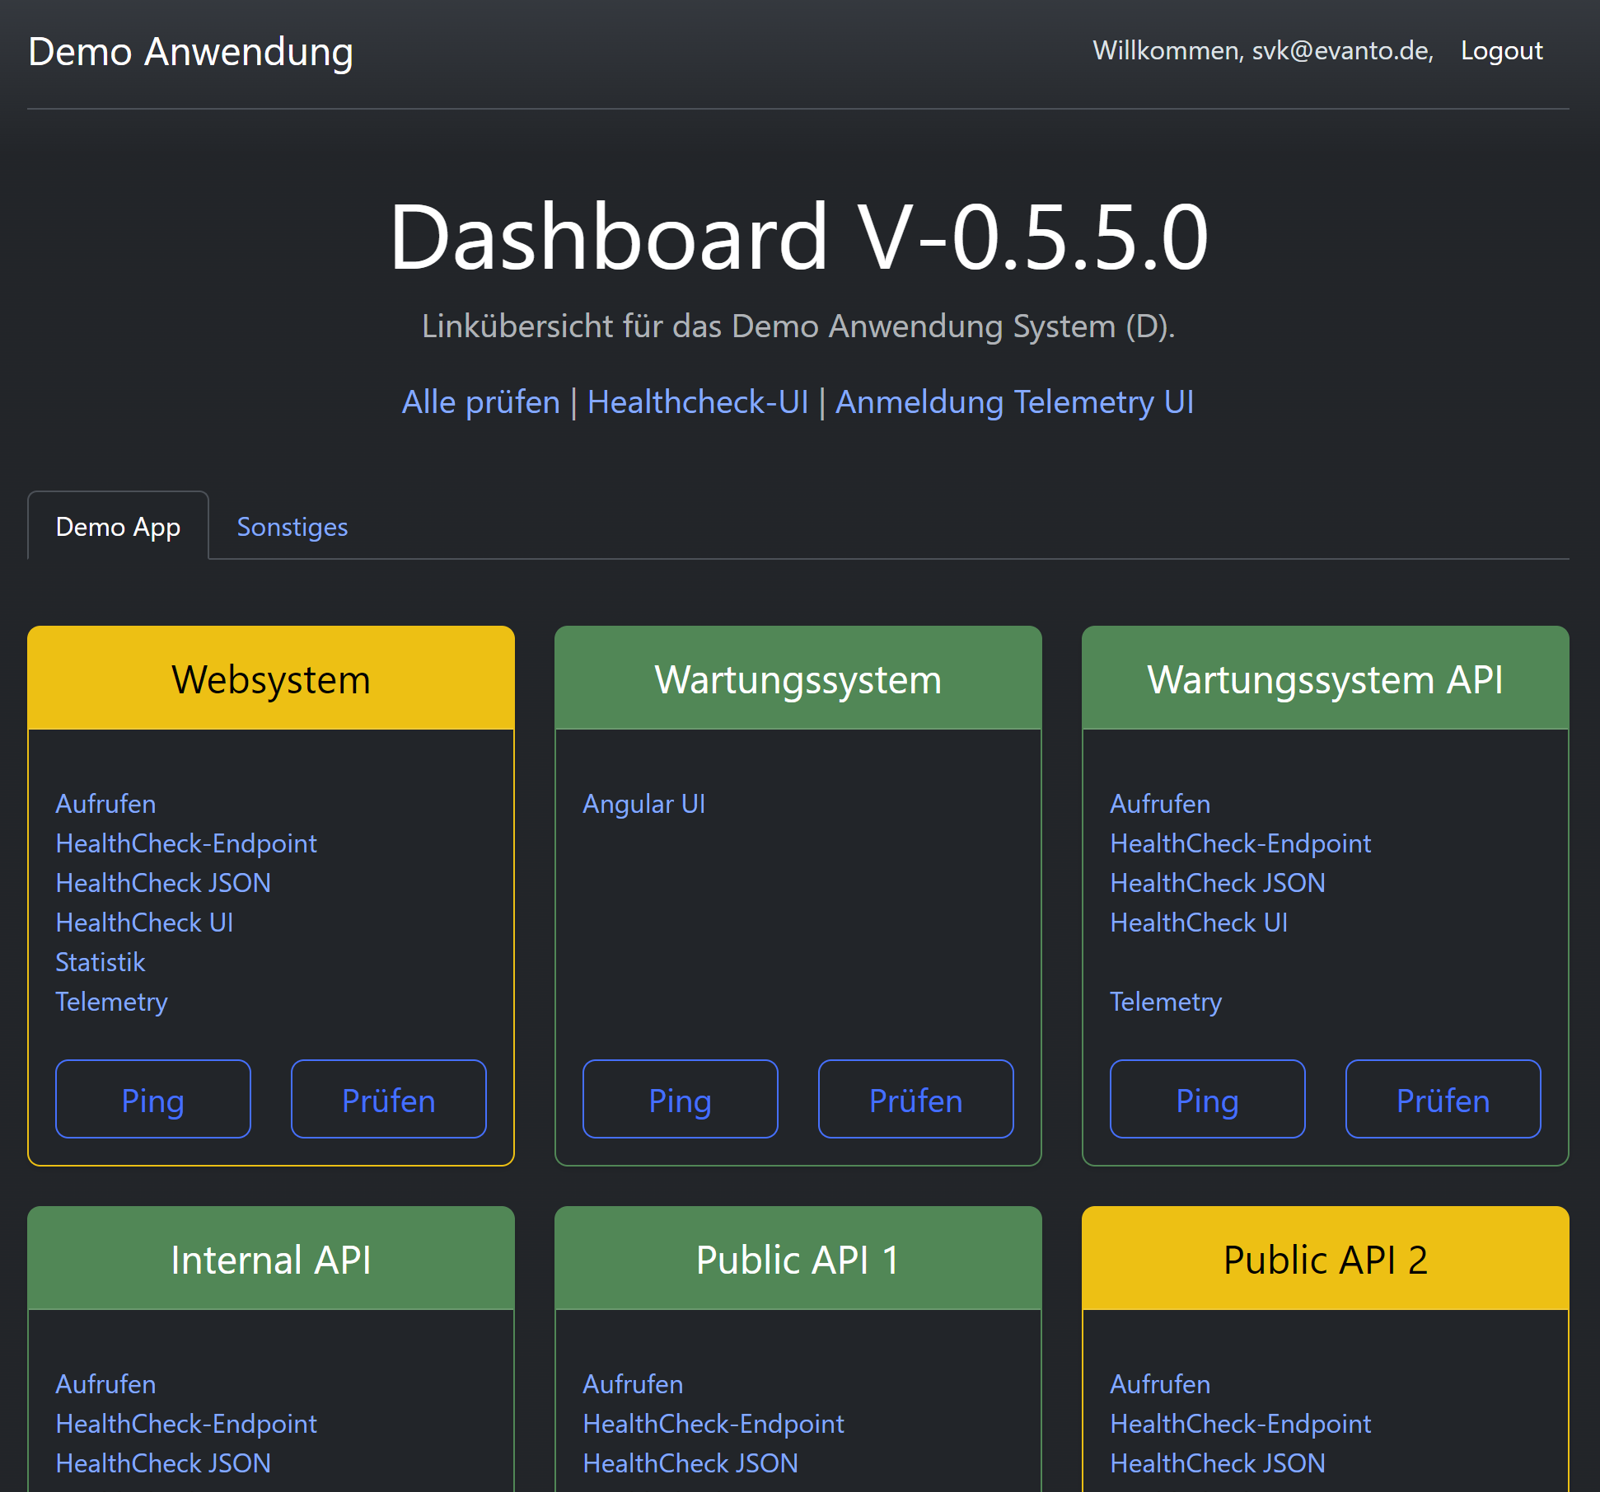Click the Logout link
Image resolution: width=1600 pixels, height=1492 pixels.
point(1500,51)
